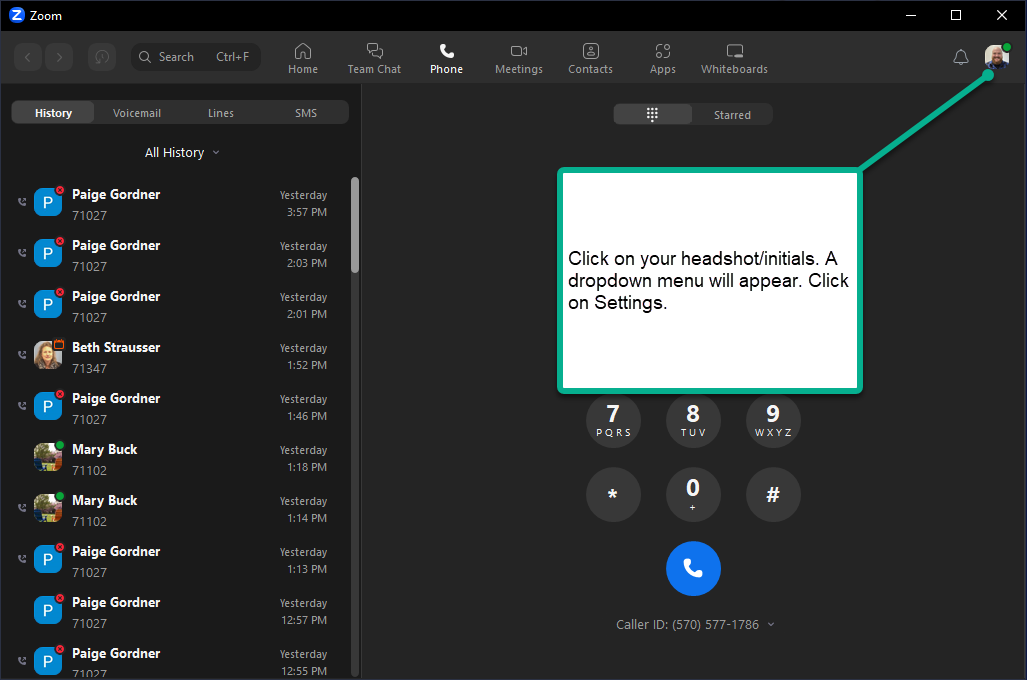This screenshot has height=680, width=1027.
Task: Click the call history scrollbar
Action: (355, 225)
